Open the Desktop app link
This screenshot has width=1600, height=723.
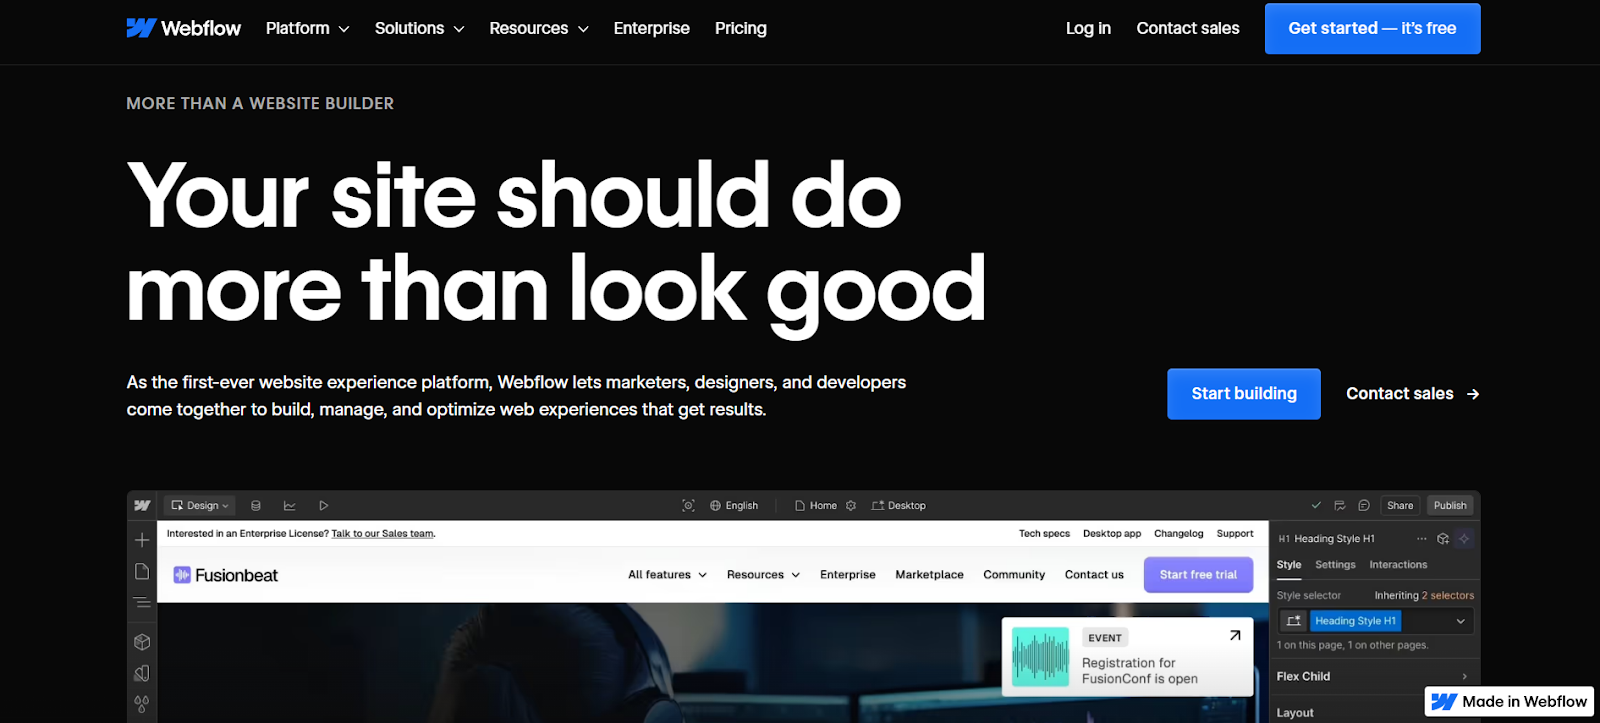click(x=1112, y=534)
